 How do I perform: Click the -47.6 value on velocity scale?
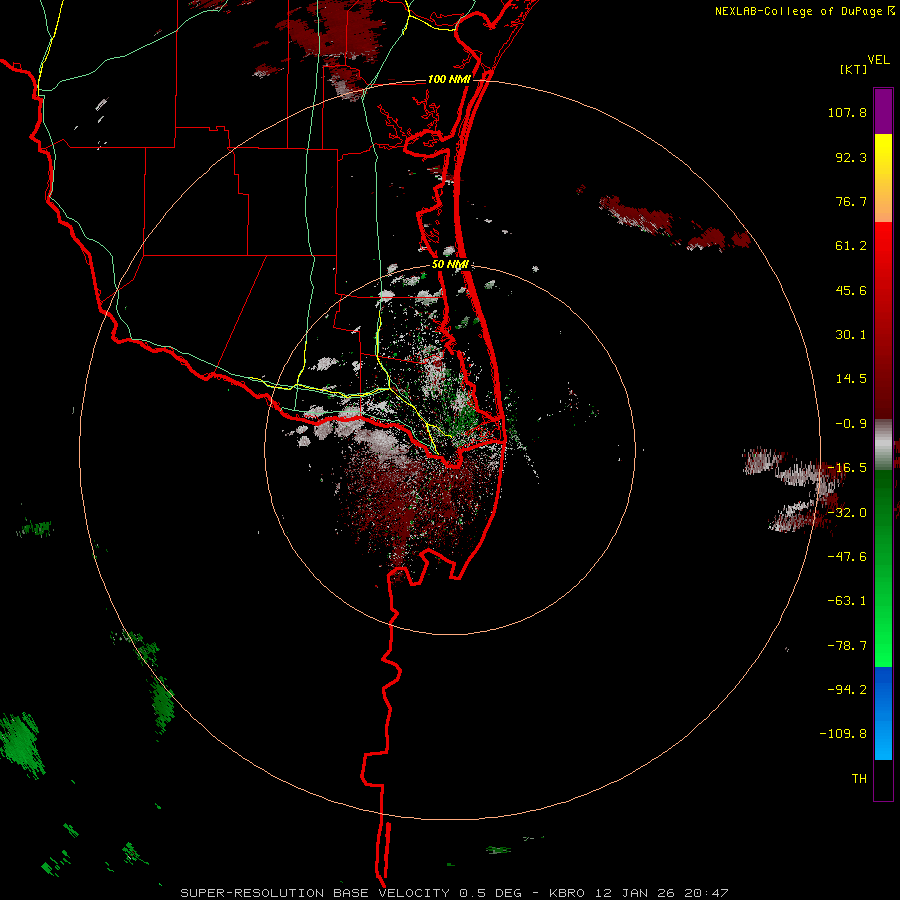click(847, 556)
